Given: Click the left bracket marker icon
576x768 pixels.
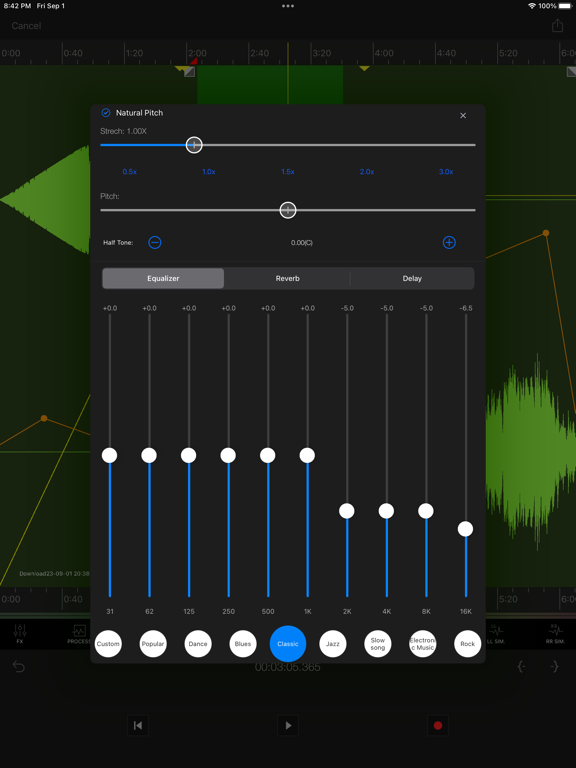Looking at the screenshot, I should pyautogui.click(x=522, y=667).
